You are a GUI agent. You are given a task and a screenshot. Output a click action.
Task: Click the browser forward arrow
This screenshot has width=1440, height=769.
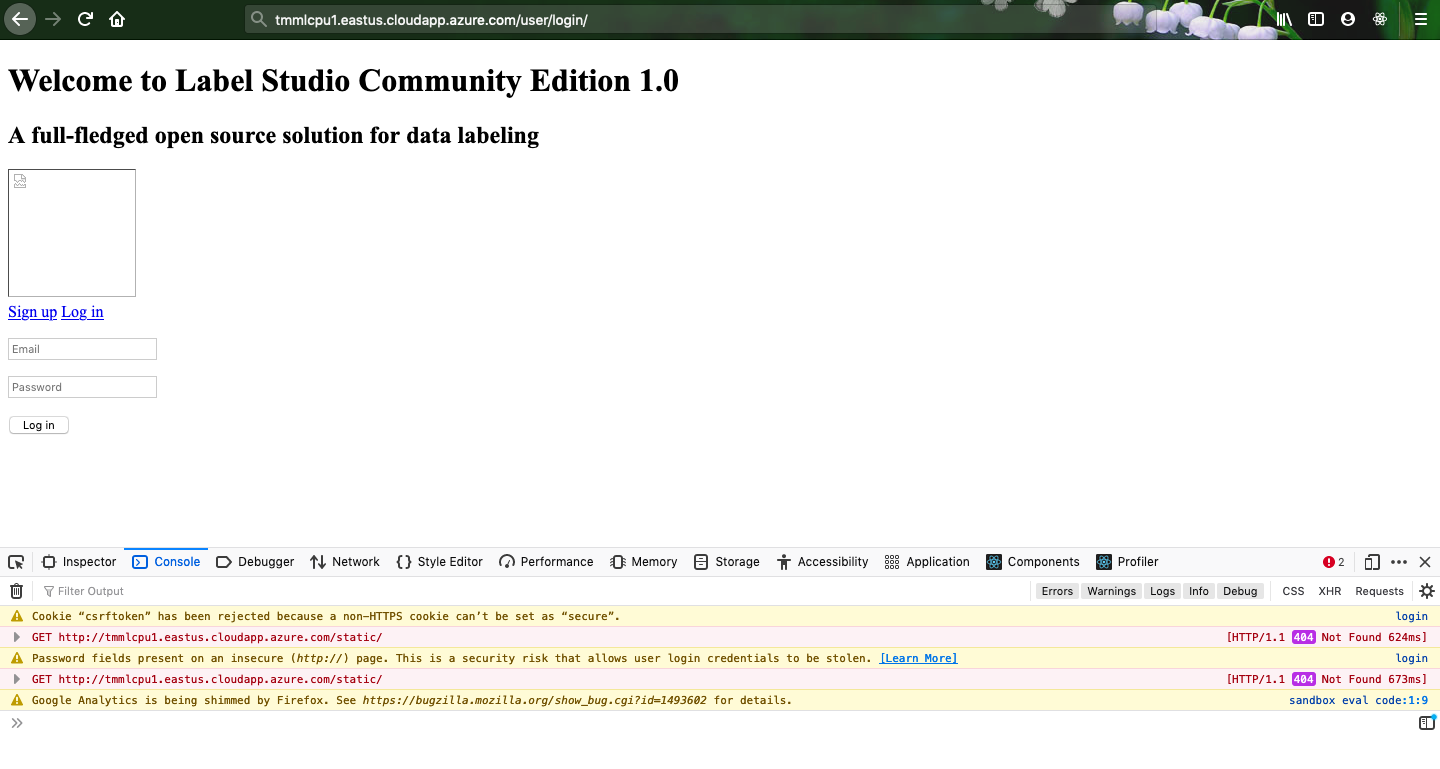pos(53,19)
